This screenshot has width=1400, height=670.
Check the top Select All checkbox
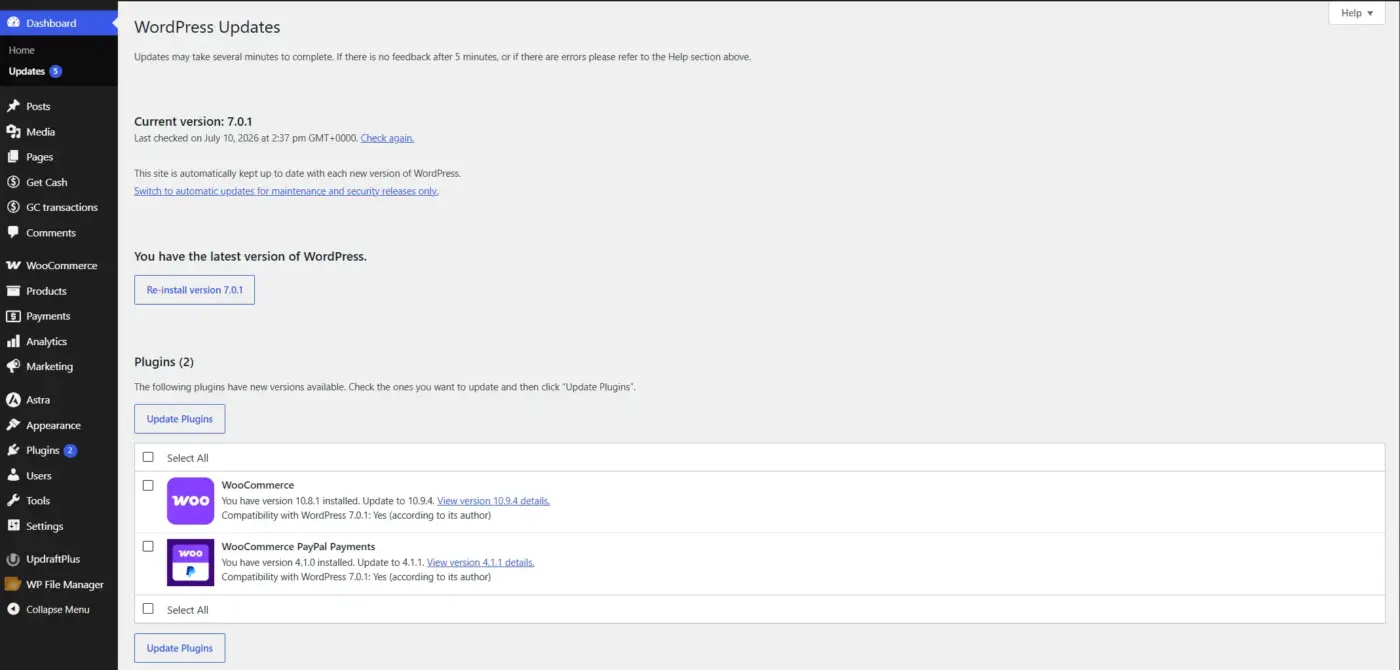coord(148,457)
